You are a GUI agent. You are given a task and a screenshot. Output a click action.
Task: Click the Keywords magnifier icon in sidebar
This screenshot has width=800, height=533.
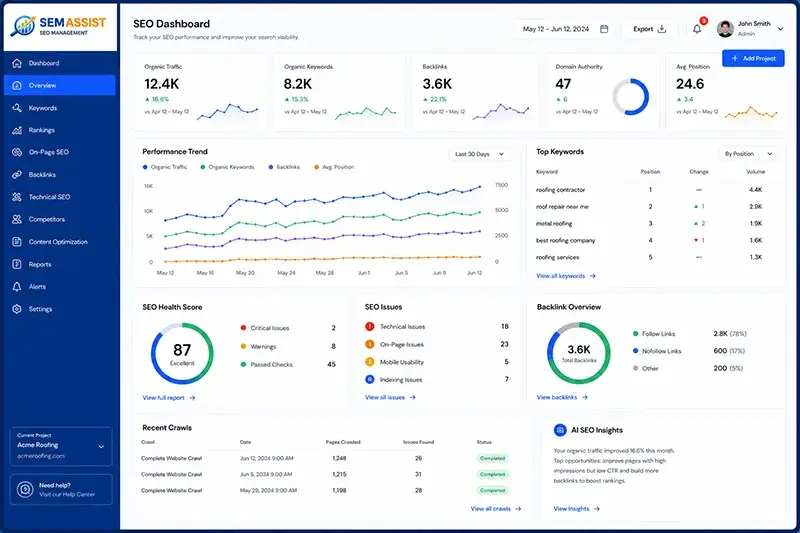(x=17, y=108)
